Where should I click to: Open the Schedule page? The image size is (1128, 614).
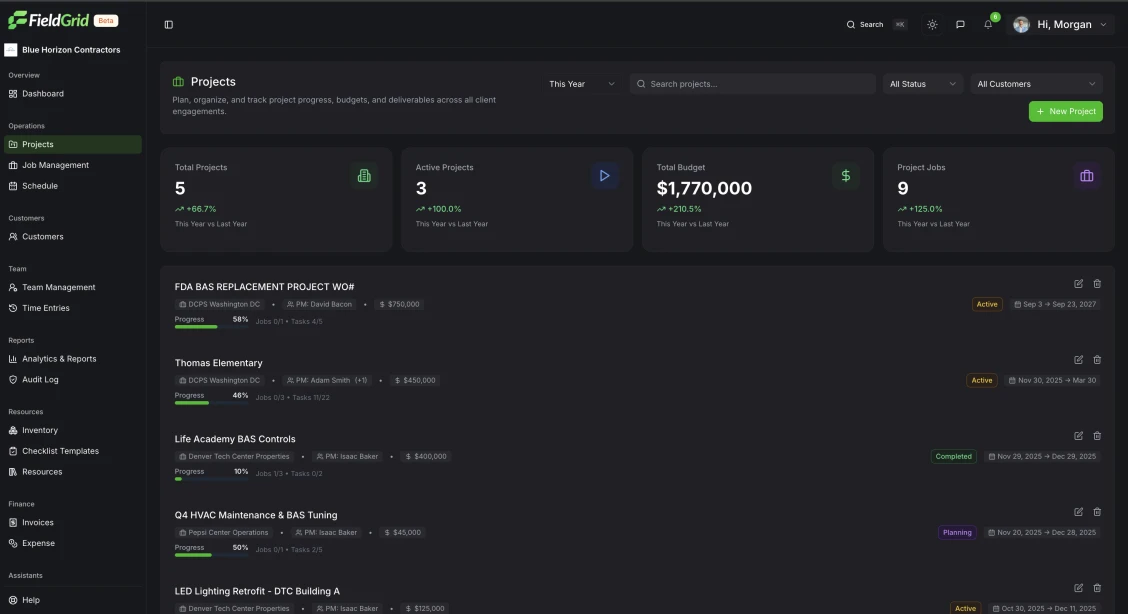point(72,185)
